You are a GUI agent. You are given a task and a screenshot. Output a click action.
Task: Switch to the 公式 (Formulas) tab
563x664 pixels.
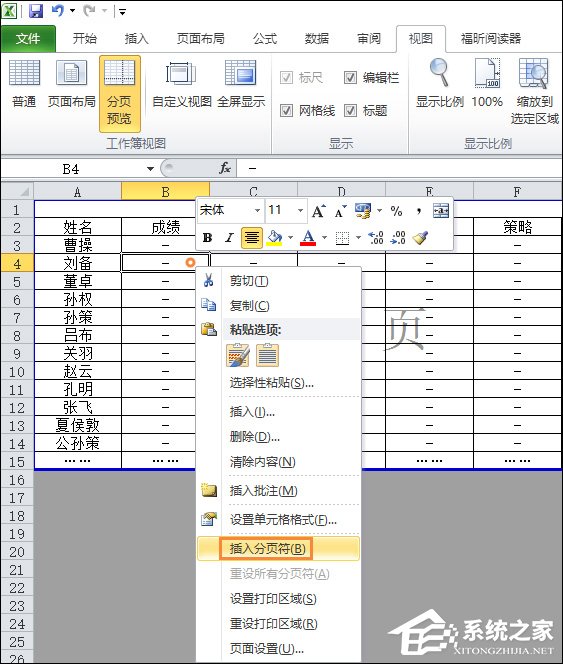(265, 39)
